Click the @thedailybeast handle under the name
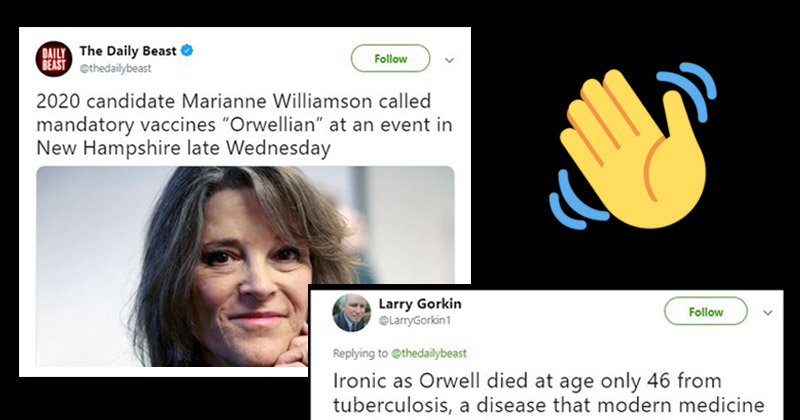Viewport: 800px width, 420px height. pyautogui.click(x=119, y=68)
